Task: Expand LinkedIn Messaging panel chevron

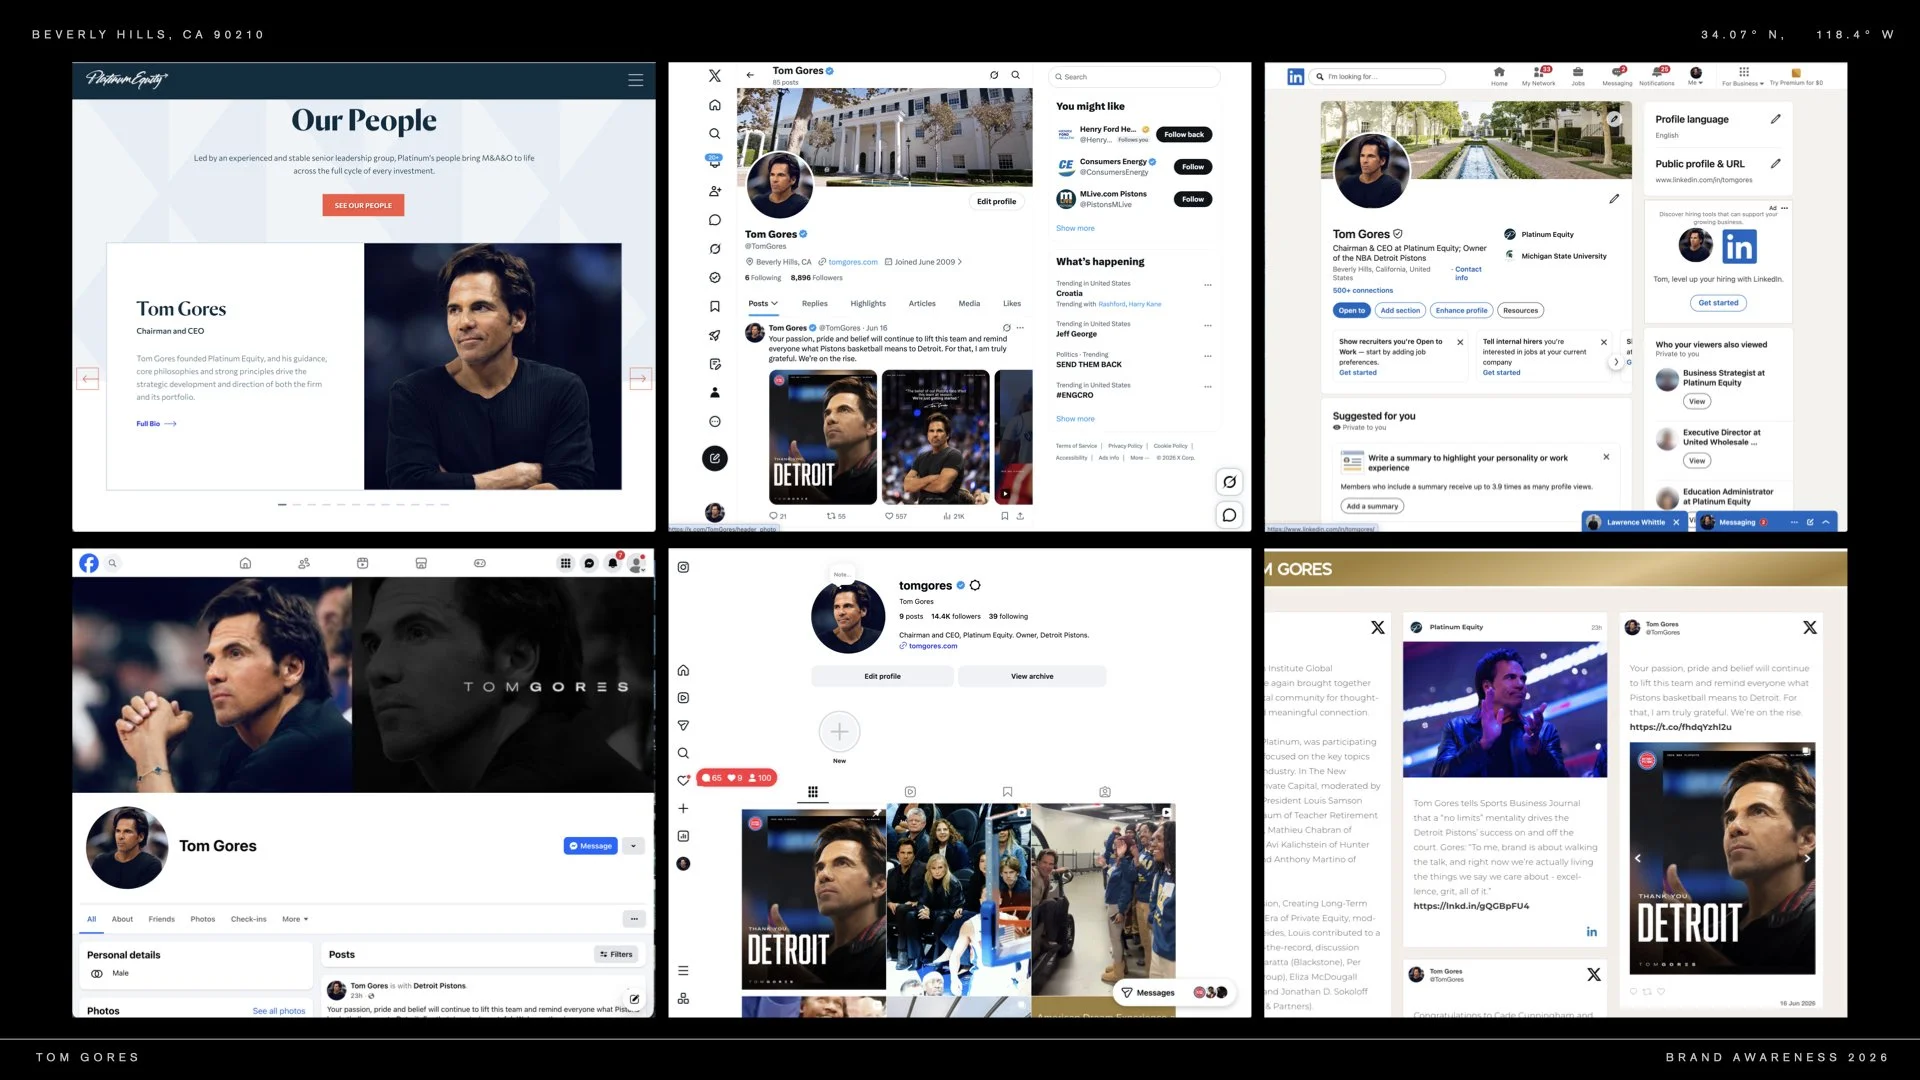Action: (1826, 522)
